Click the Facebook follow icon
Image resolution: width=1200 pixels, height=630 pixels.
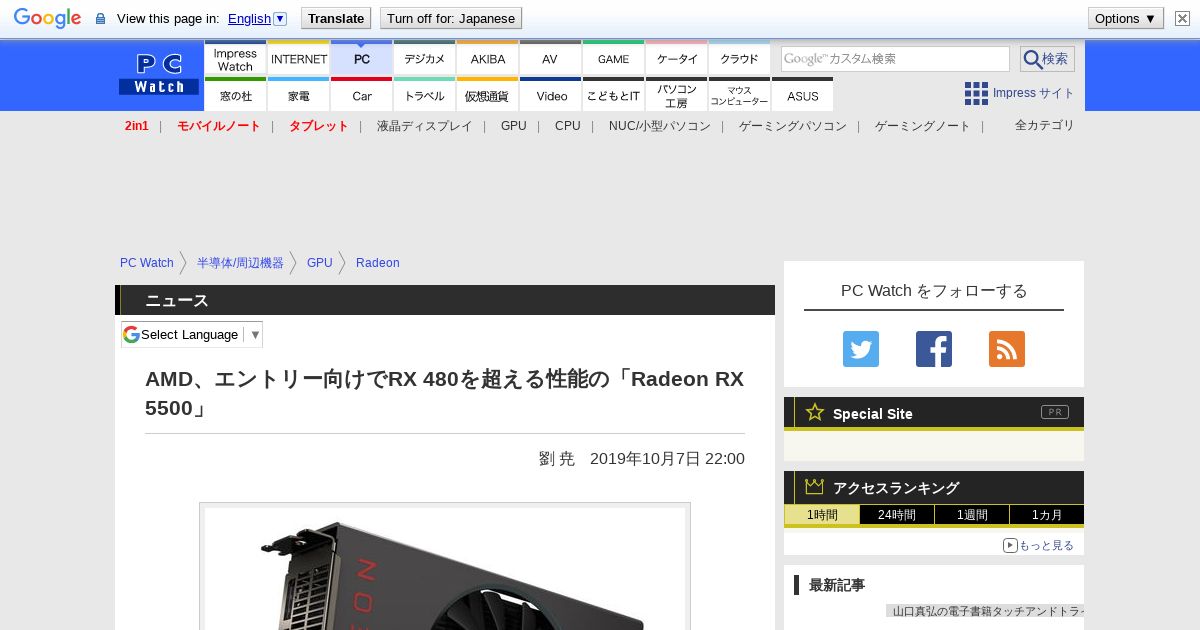(934, 349)
